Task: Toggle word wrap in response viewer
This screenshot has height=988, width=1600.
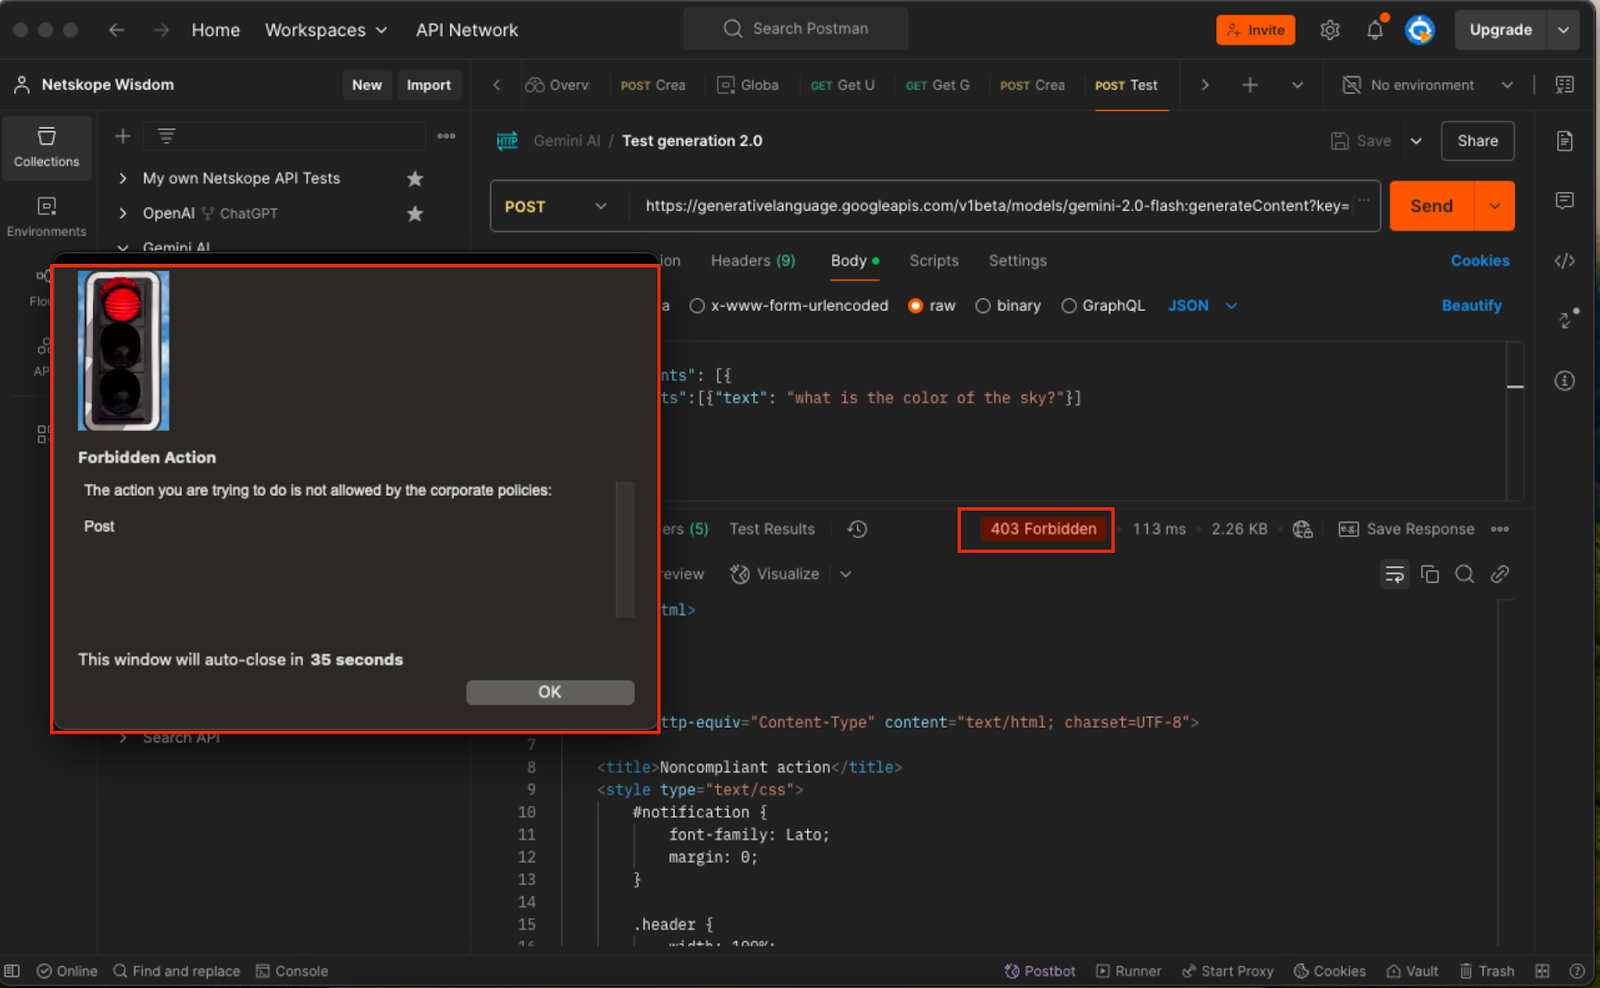Action: tap(1395, 574)
